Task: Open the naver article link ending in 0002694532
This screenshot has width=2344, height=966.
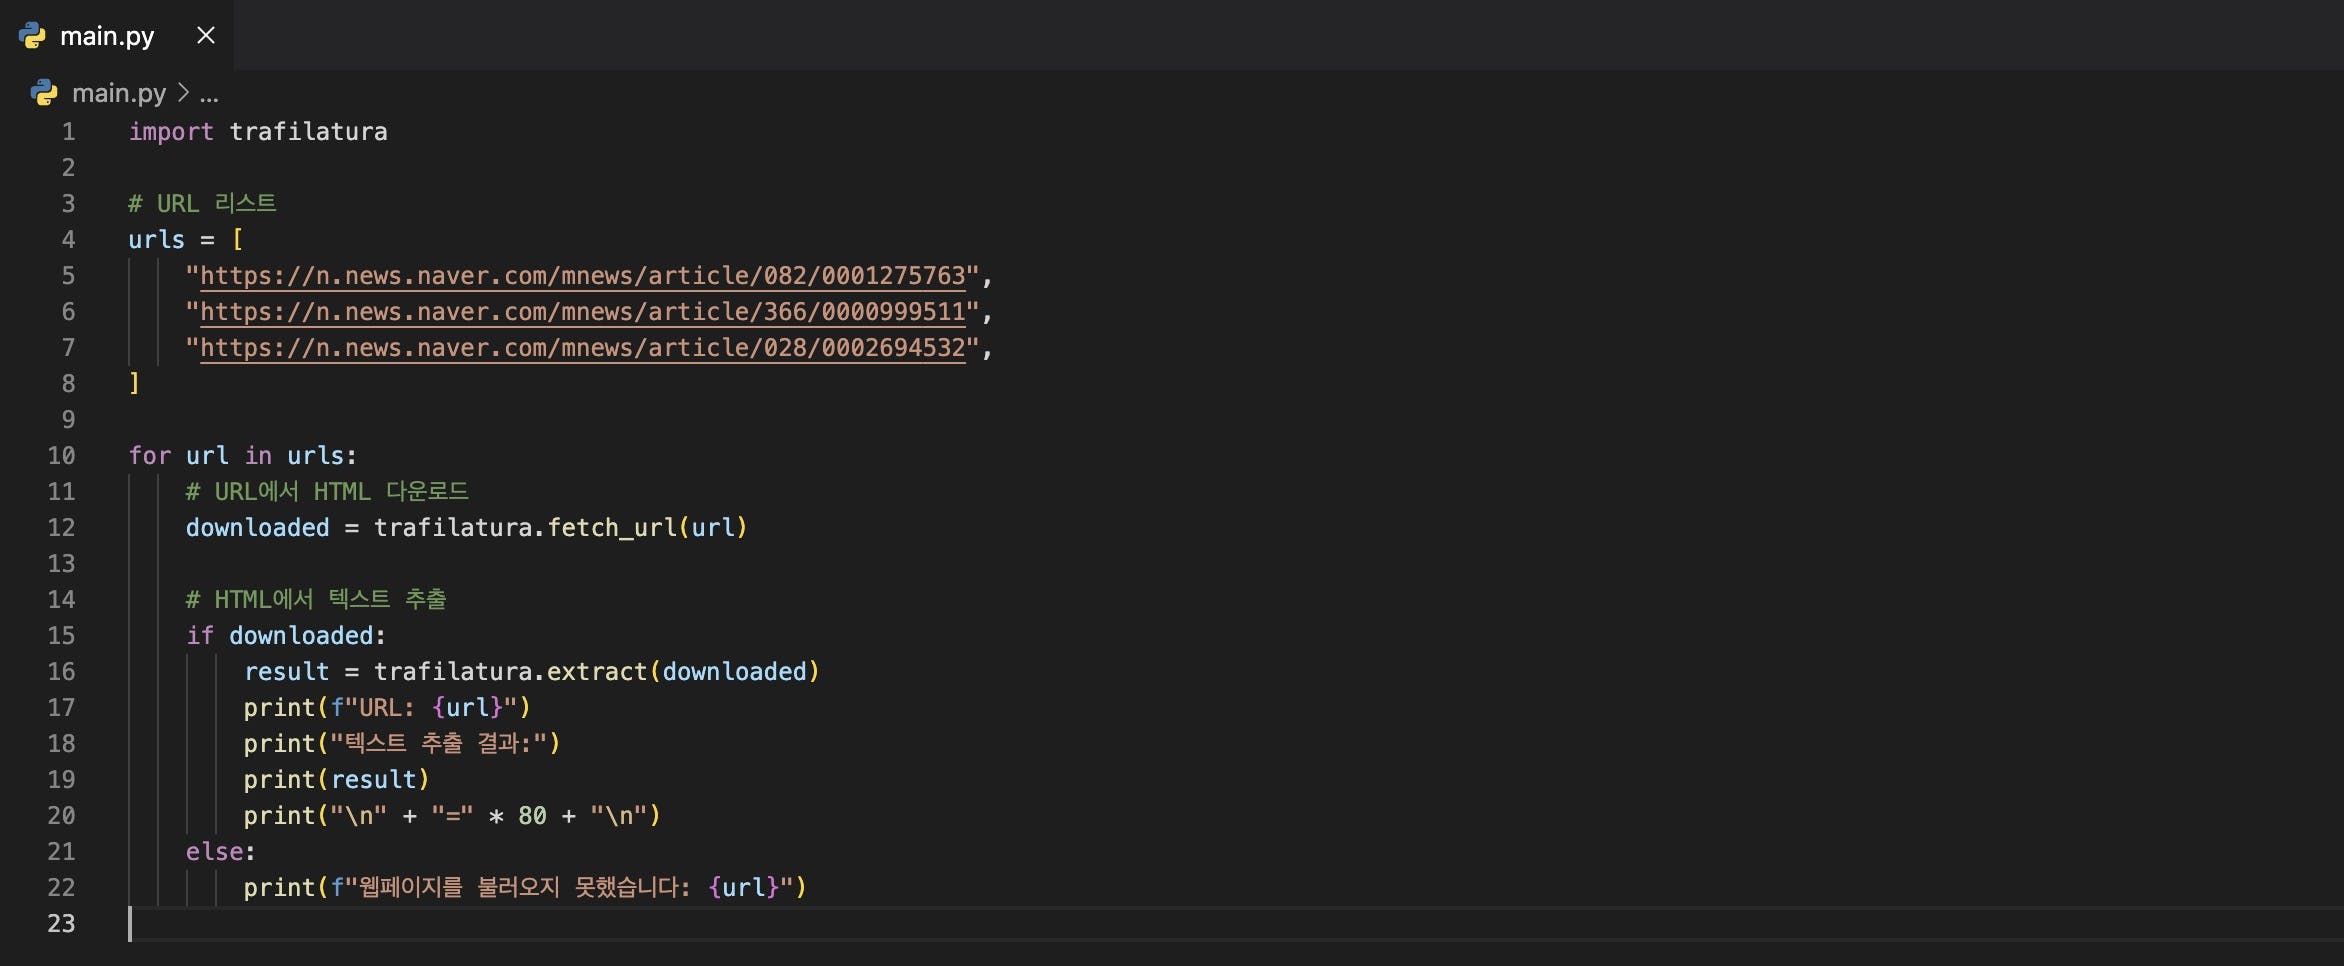Action: [x=582, y=348]
